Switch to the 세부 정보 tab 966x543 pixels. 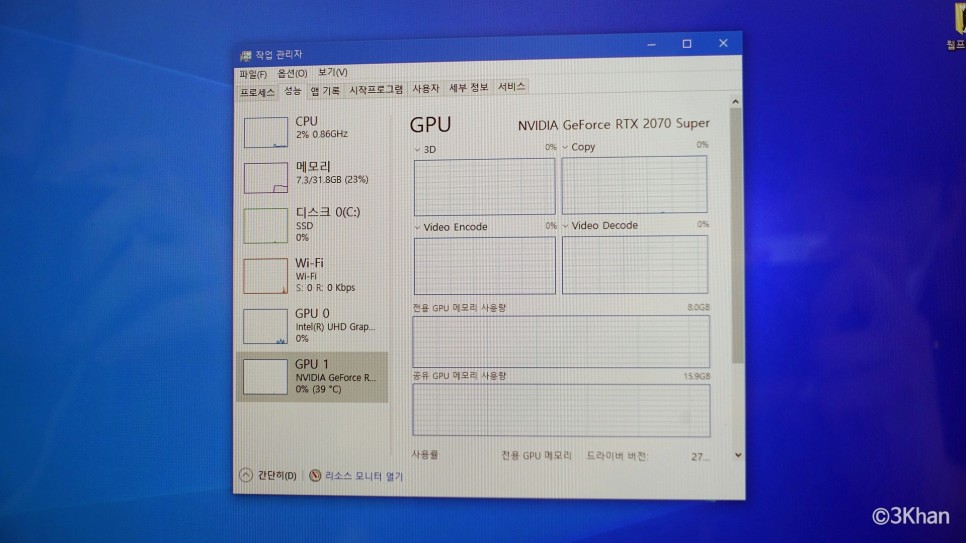468,88
